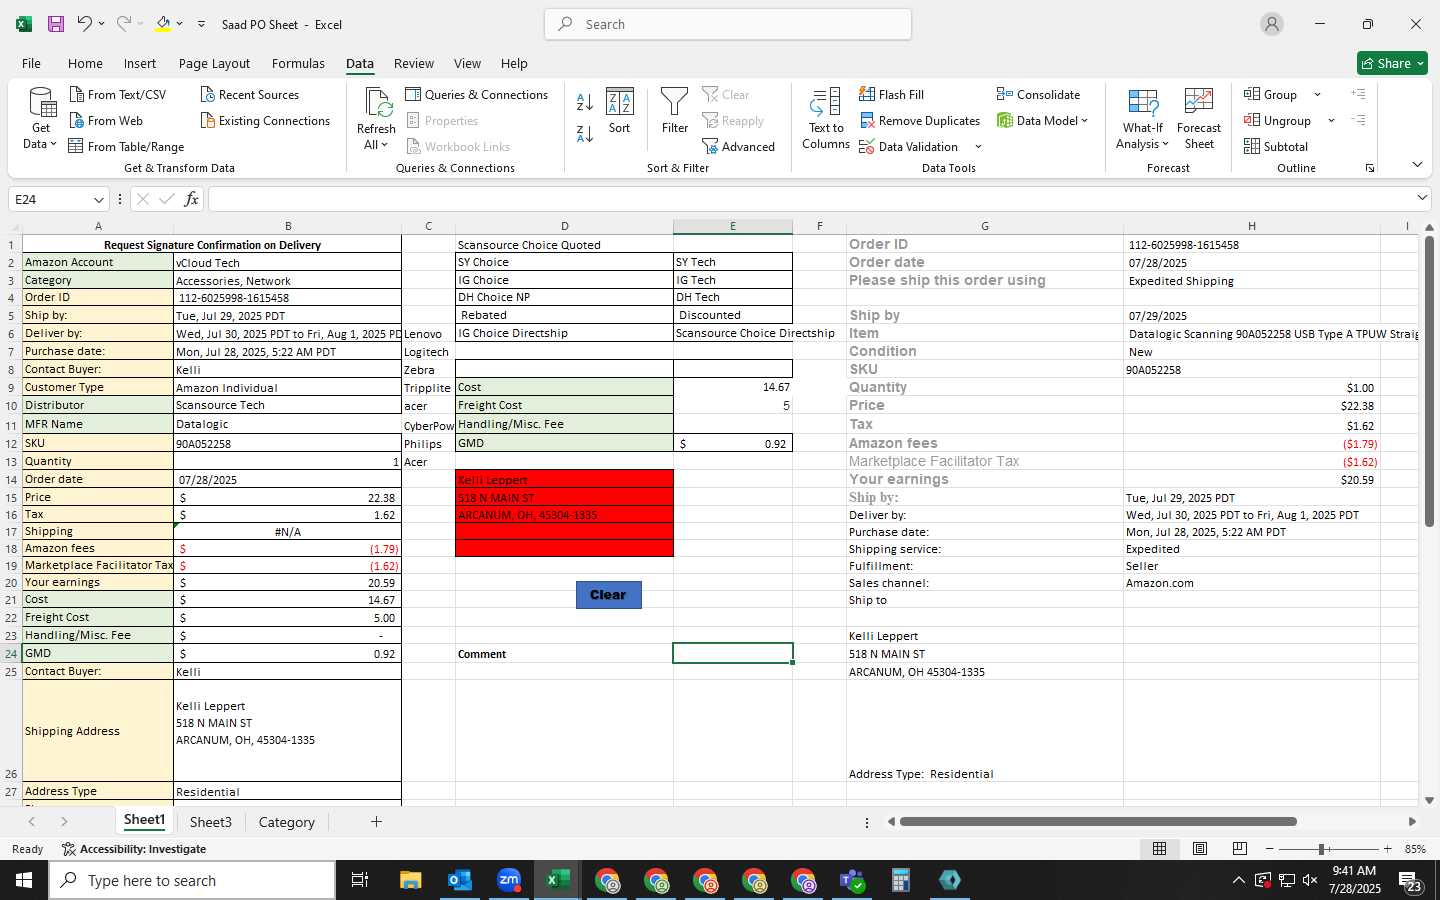Open Outlook from taskbar
This screenshot has height=900, width=1440.
tap(459, 880)
